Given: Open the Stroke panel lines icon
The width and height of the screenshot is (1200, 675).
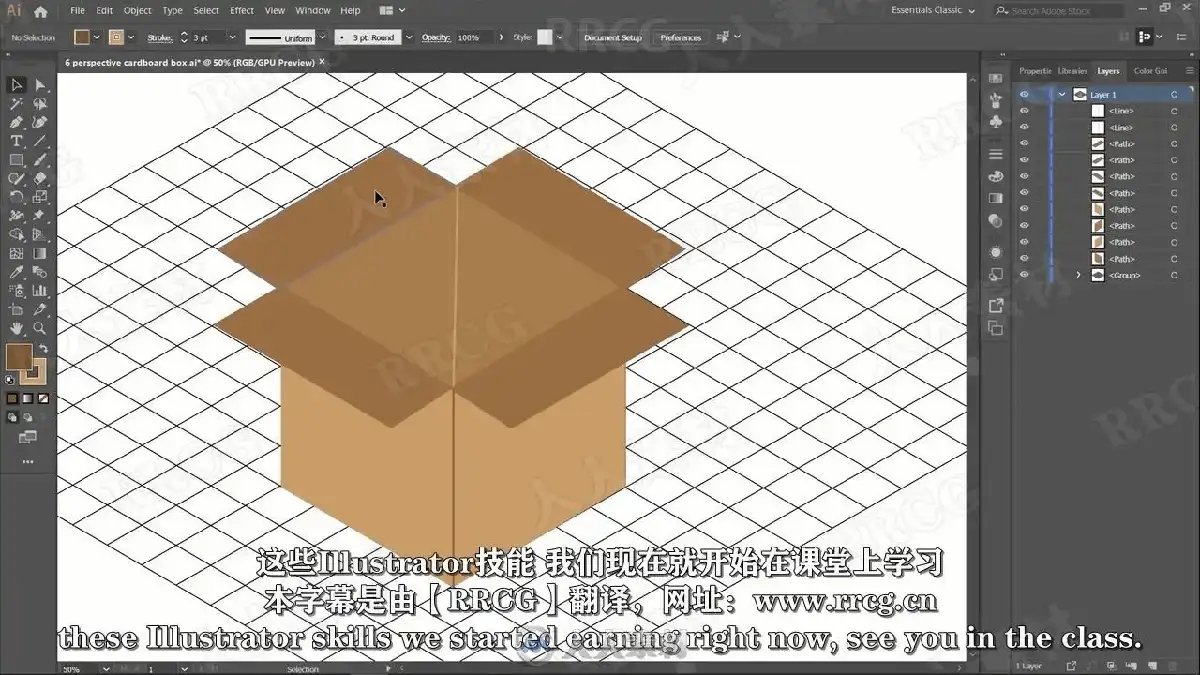Looking at the screenshot, I should [995, 154].
